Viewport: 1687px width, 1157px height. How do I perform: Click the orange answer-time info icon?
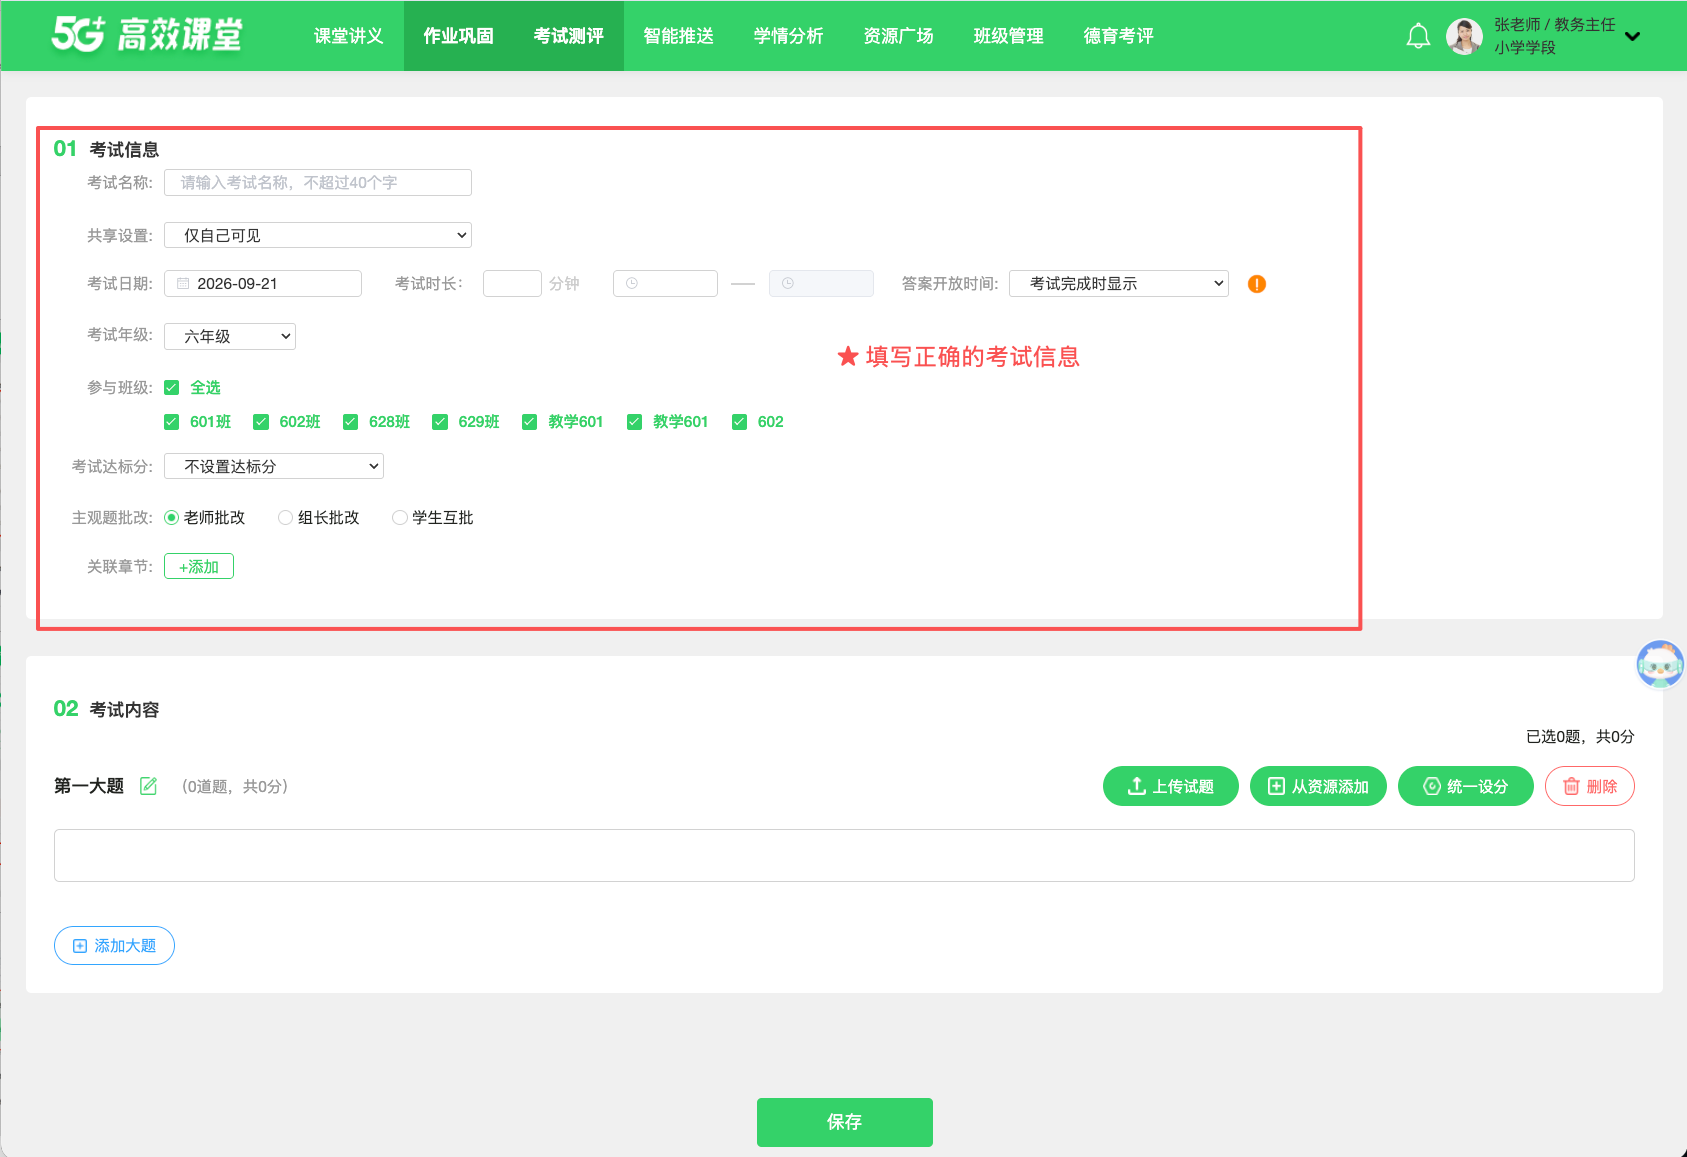tap(1257, 284)
